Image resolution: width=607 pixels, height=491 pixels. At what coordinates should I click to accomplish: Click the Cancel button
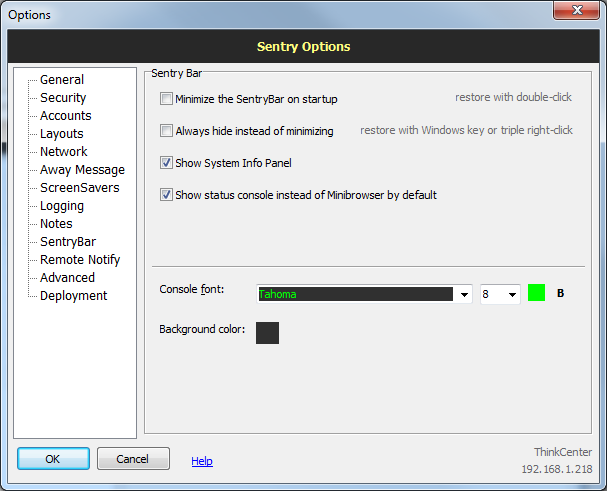[x=133, y=458]
